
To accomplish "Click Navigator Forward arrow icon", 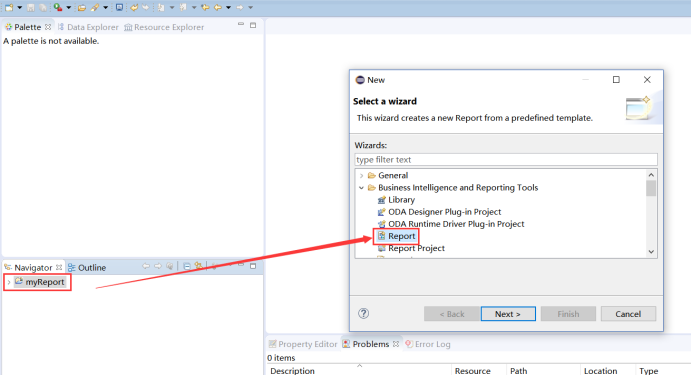I will click(158, 266).
